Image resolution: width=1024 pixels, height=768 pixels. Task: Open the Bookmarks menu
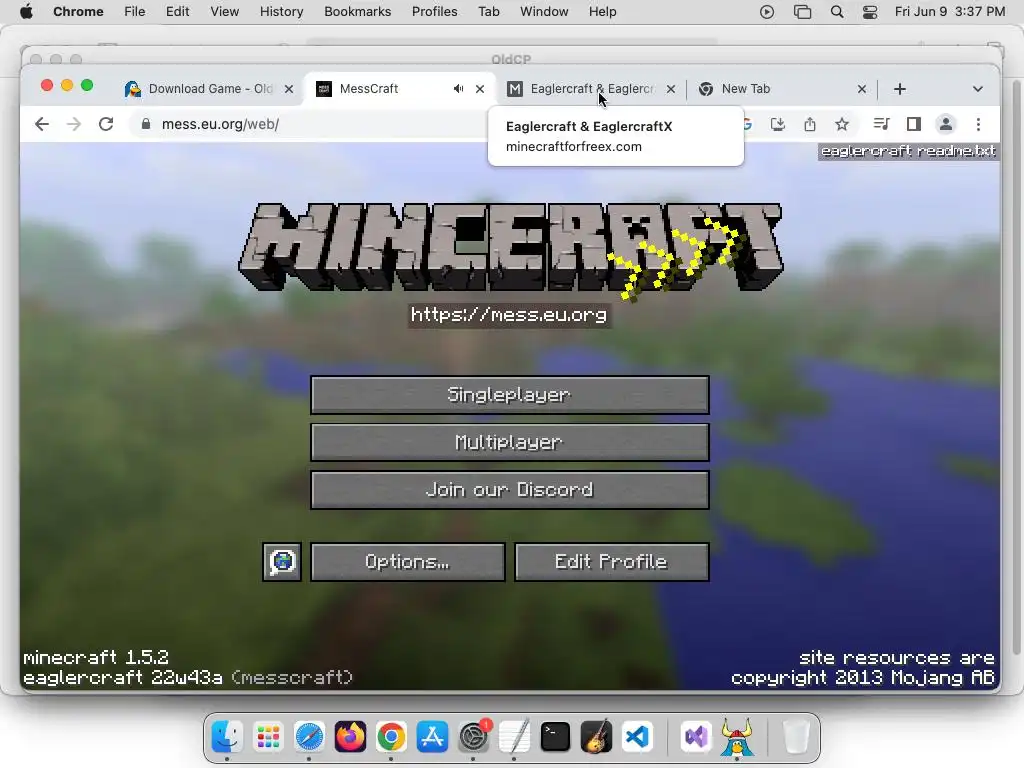[357, 12]
